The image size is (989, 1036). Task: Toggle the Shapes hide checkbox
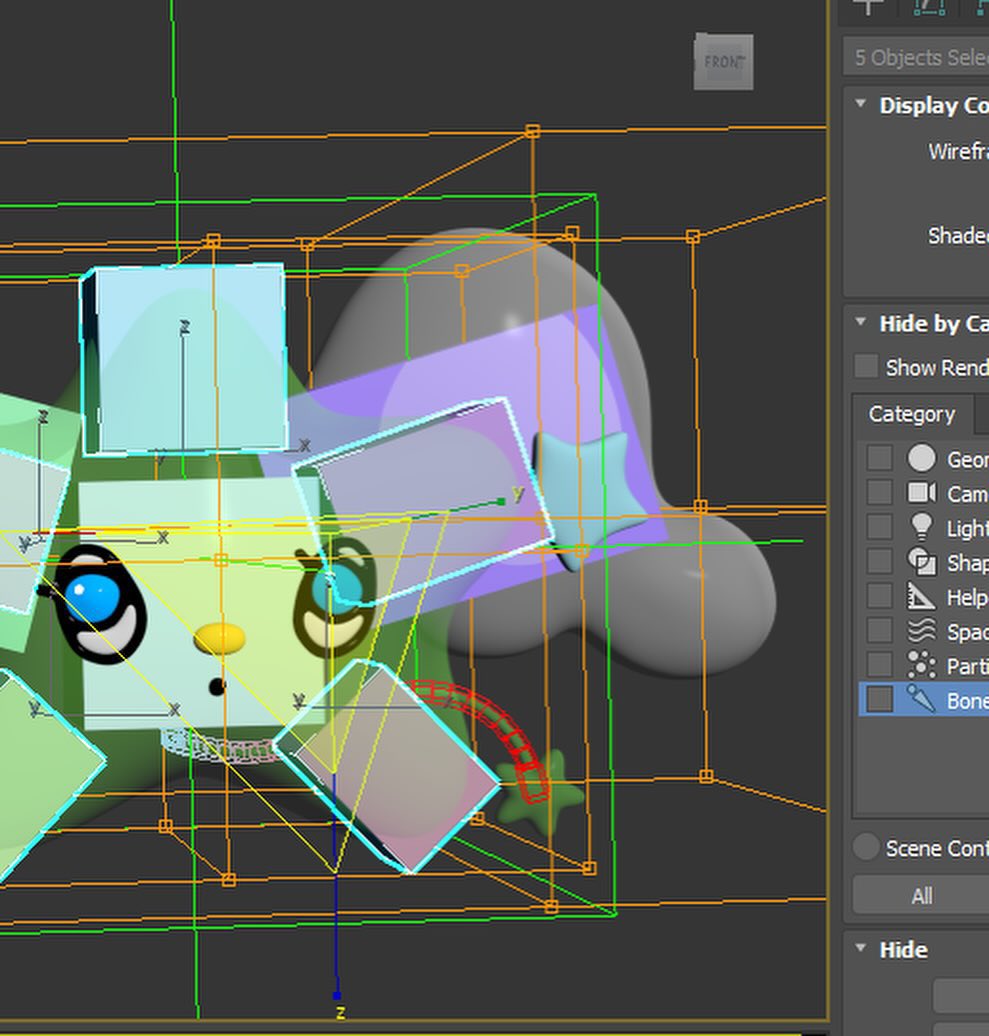point(879,562)
